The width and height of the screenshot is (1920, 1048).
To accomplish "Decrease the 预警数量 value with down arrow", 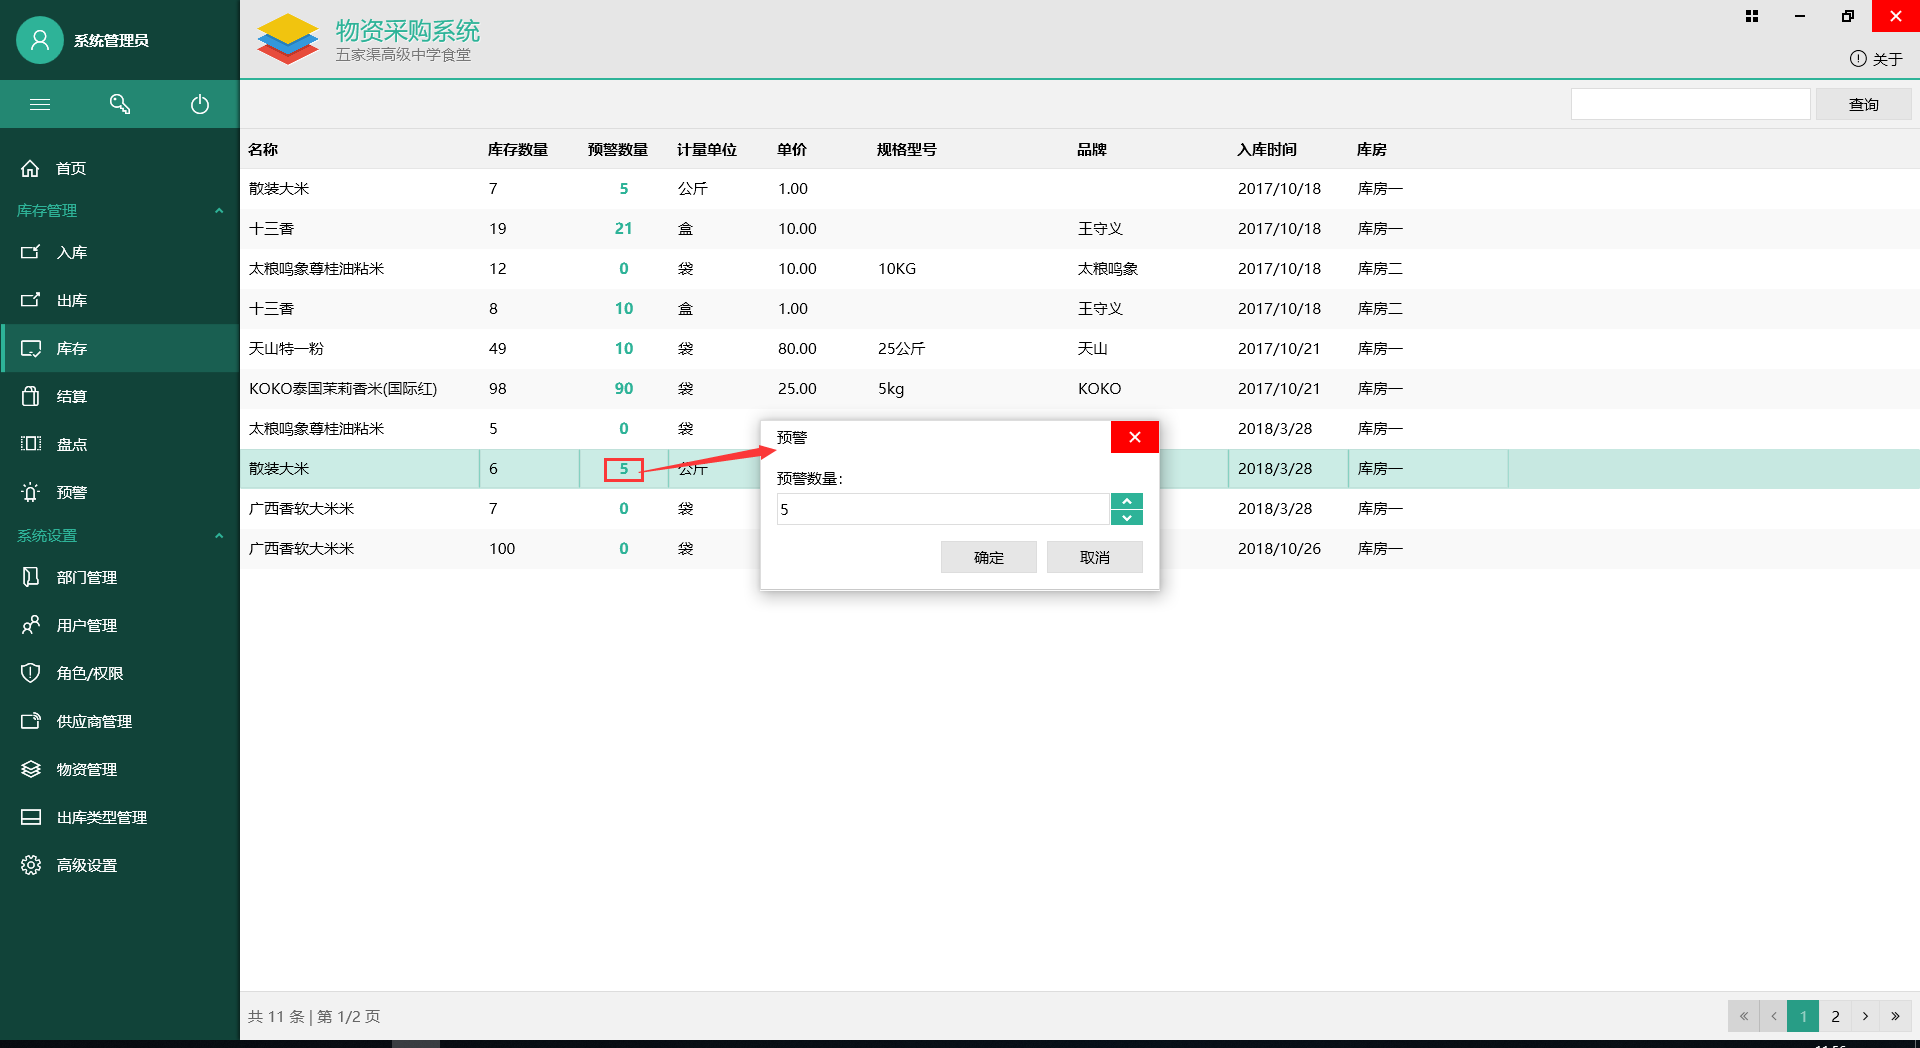I will [1127, 517].
